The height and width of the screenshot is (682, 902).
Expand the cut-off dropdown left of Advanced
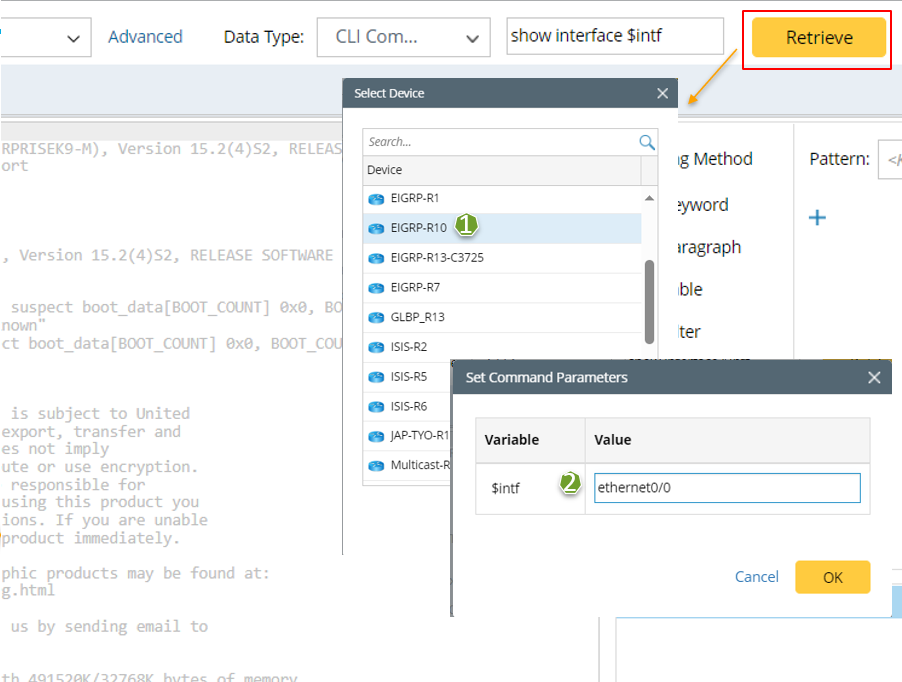(46, 37)
